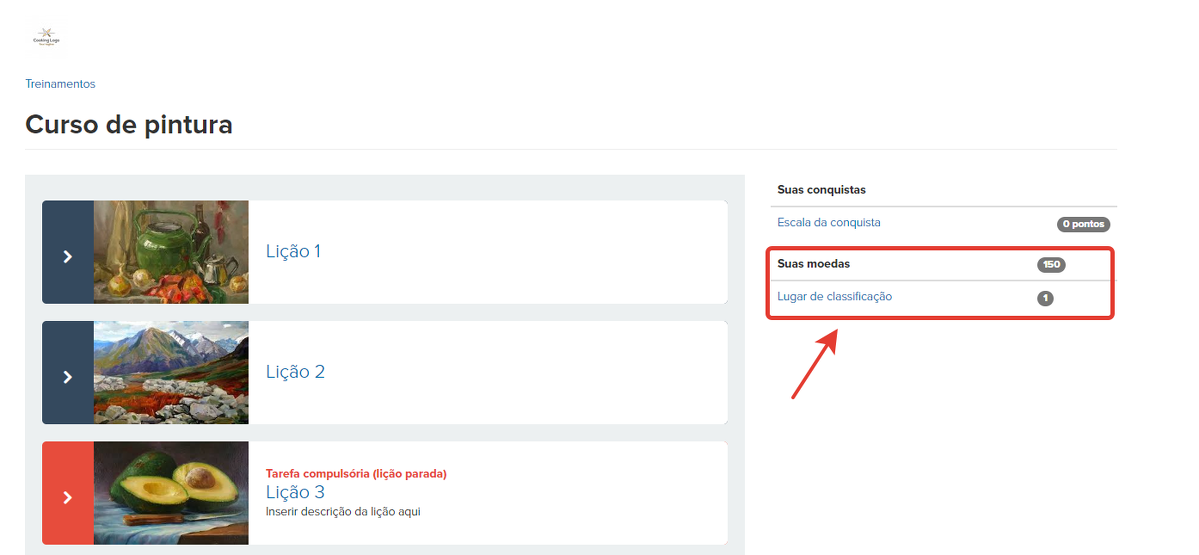1199x555 pixels.
Task: Go back to the Treinamentos breadcrumb
Action: pos(60,84)
